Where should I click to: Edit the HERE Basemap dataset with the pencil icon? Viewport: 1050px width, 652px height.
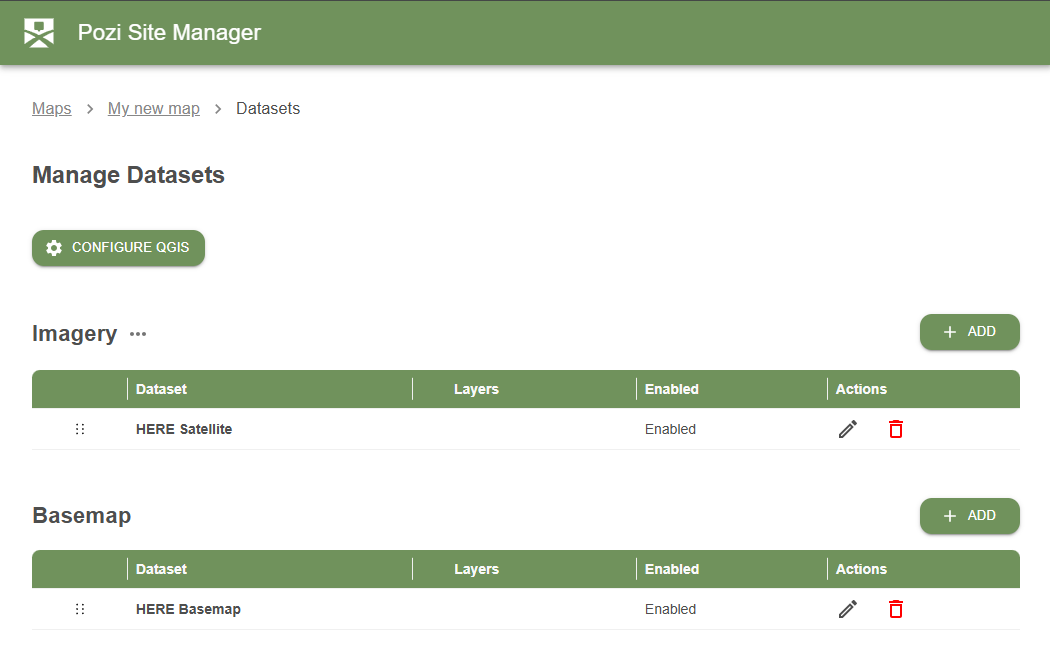(847, 608)
